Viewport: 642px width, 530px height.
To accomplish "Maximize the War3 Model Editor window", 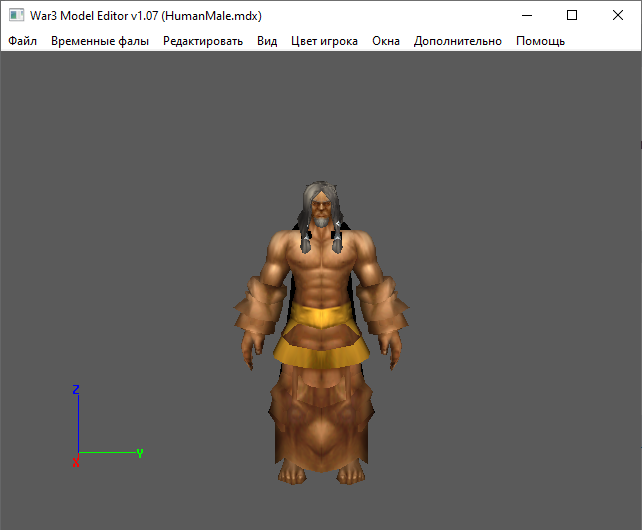I will [572, 16].
